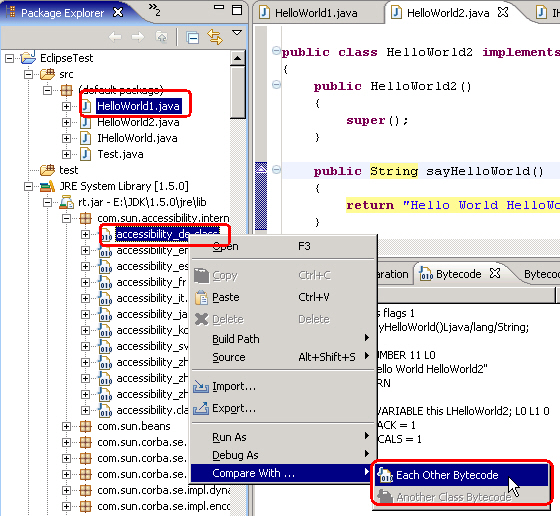This screenshot has height=516, width=560.
Task: Click the Package Explorer tab icon
Action: (x=11, y=12)
